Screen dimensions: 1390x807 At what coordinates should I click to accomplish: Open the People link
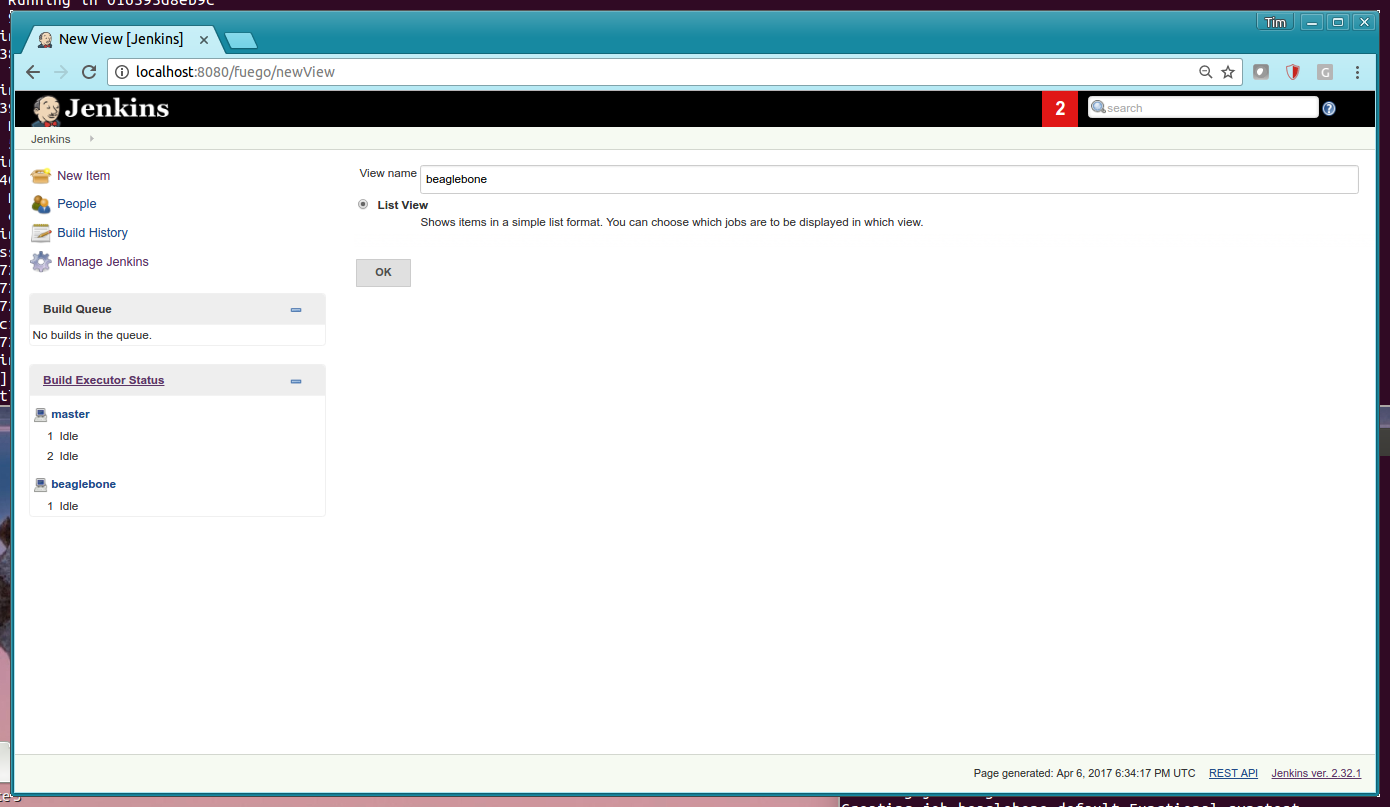[77, 204]
